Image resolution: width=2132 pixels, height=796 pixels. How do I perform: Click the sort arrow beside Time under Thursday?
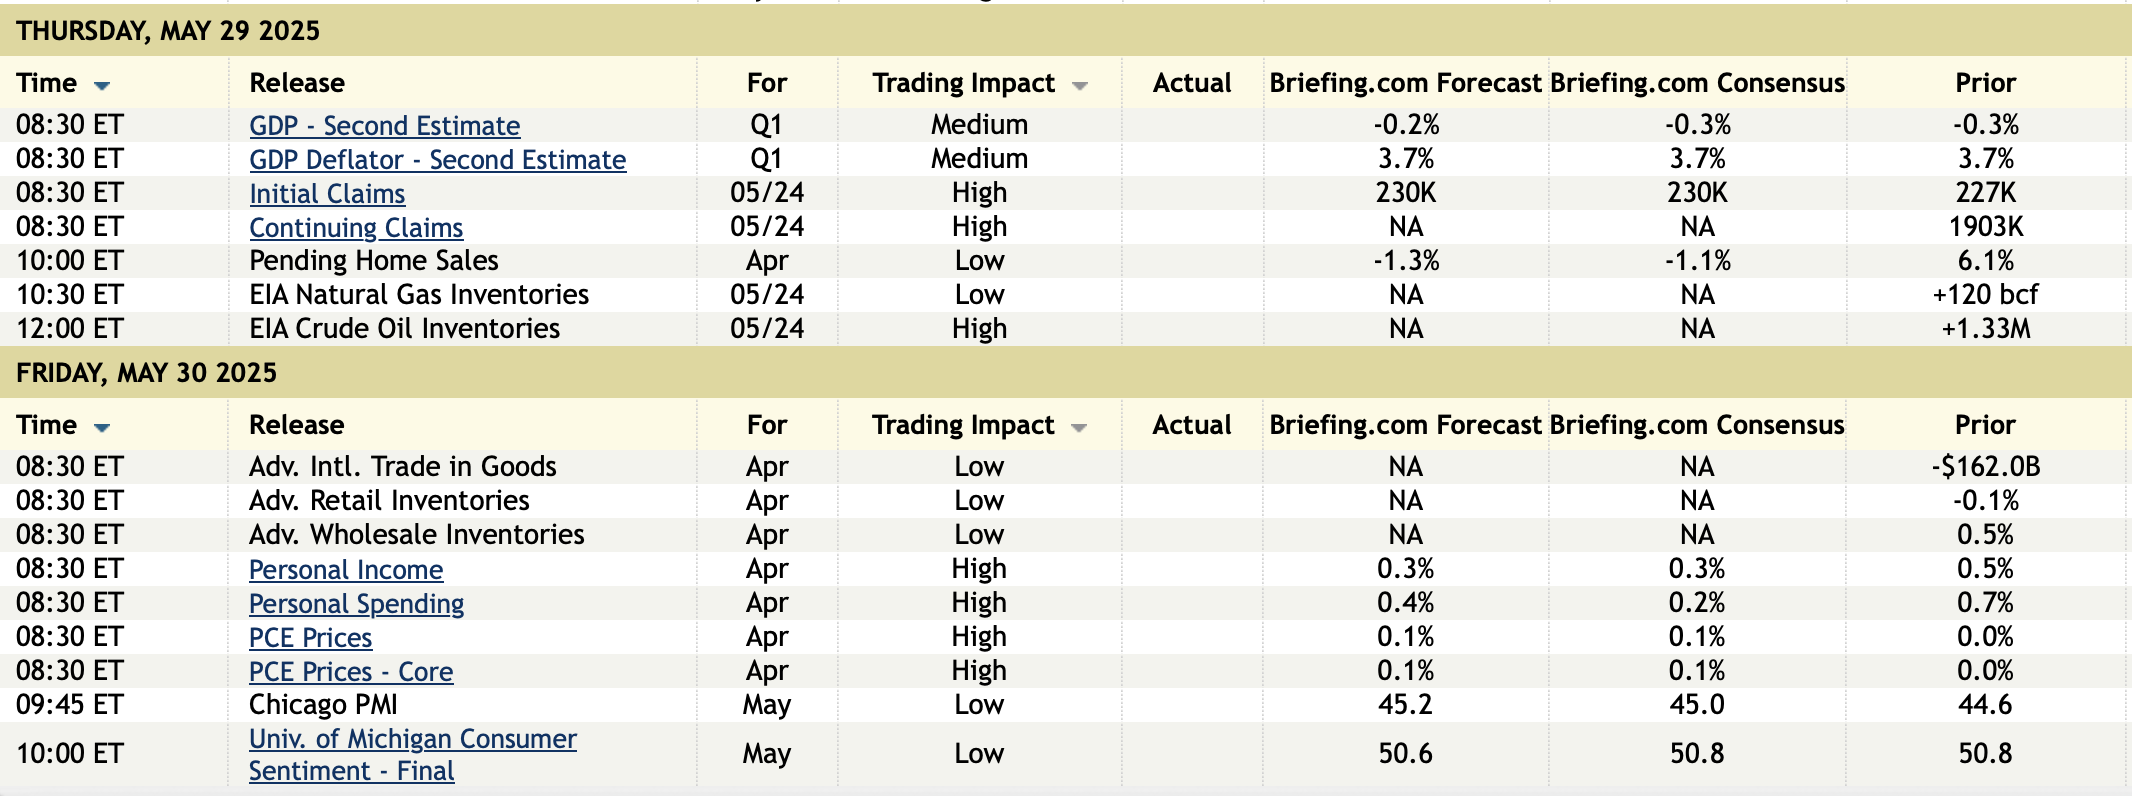tap(101, 86)
